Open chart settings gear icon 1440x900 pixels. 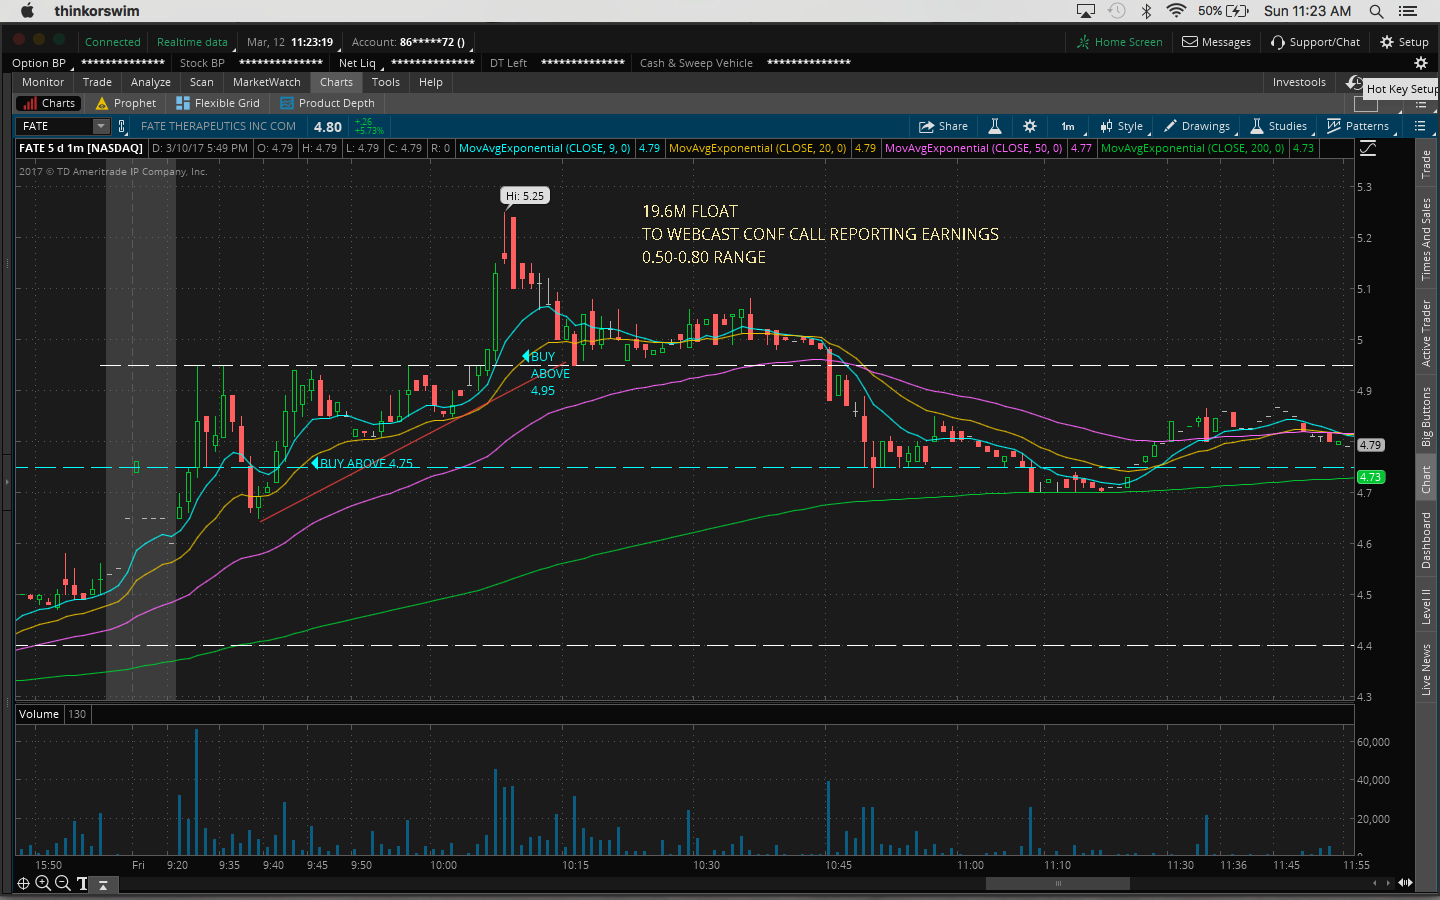pos(1030,126)
